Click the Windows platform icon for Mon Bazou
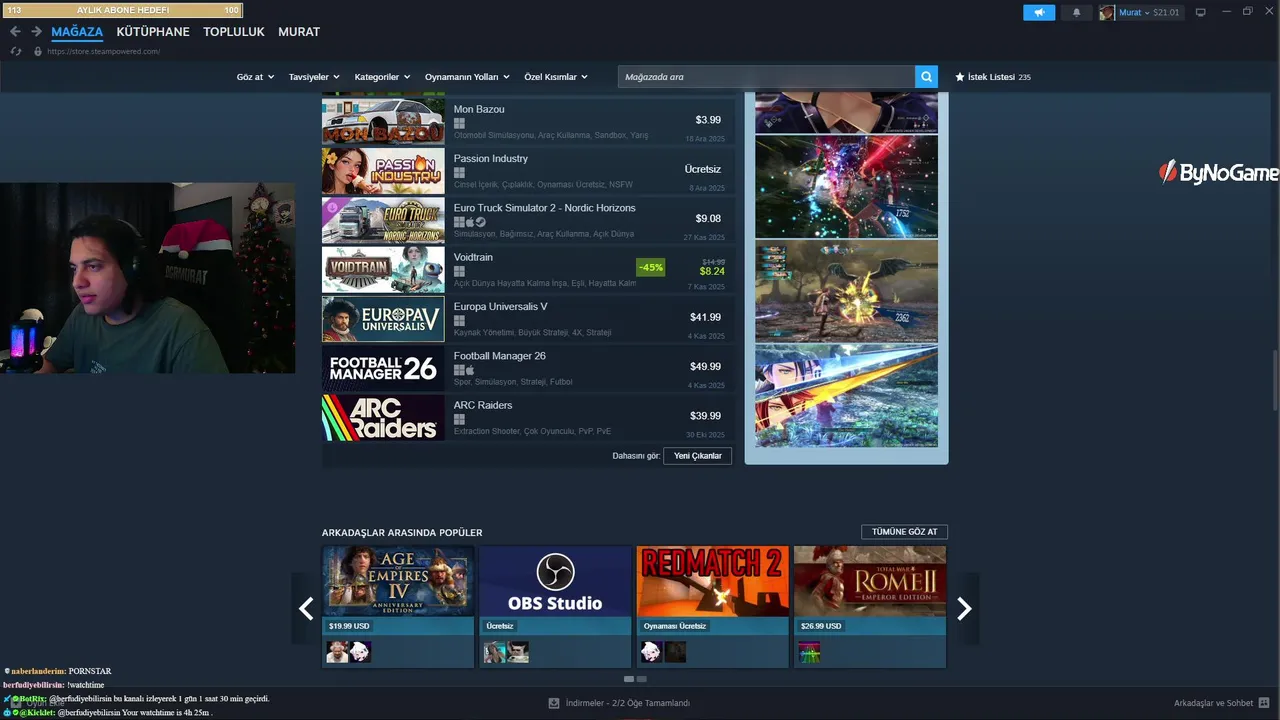 click(x=459, y=124)
